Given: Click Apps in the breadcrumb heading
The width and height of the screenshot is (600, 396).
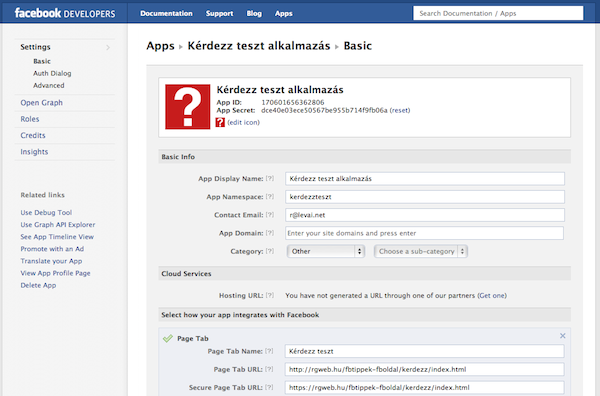Looking at the screenshot, I should pyautogui.click(x=160, y=46).
